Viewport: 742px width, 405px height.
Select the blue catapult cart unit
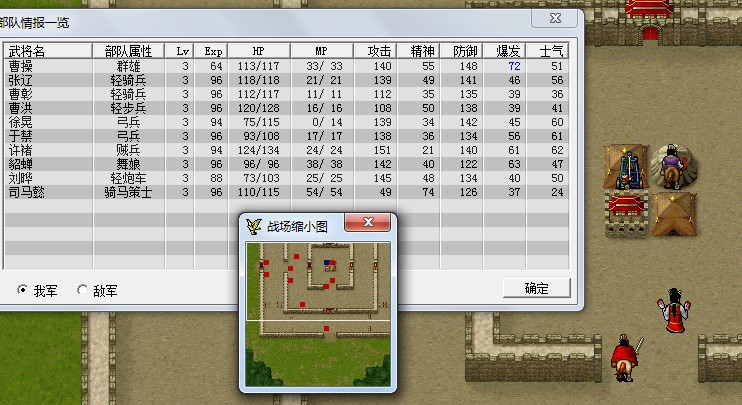(x=627, y=167)
